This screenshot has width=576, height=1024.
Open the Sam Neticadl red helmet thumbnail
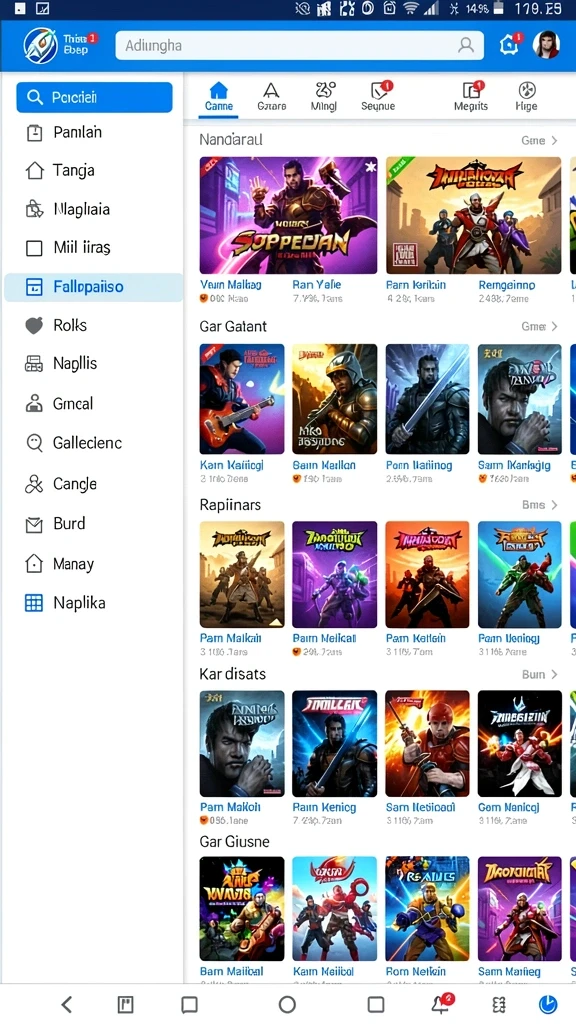click(427, 744)
